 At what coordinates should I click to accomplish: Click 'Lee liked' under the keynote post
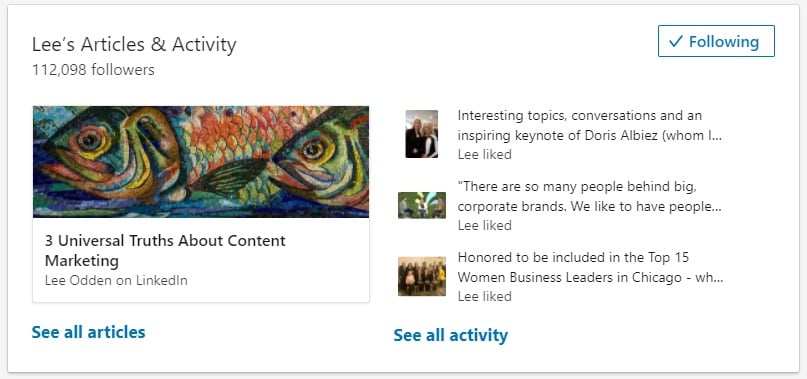point(484,154)
